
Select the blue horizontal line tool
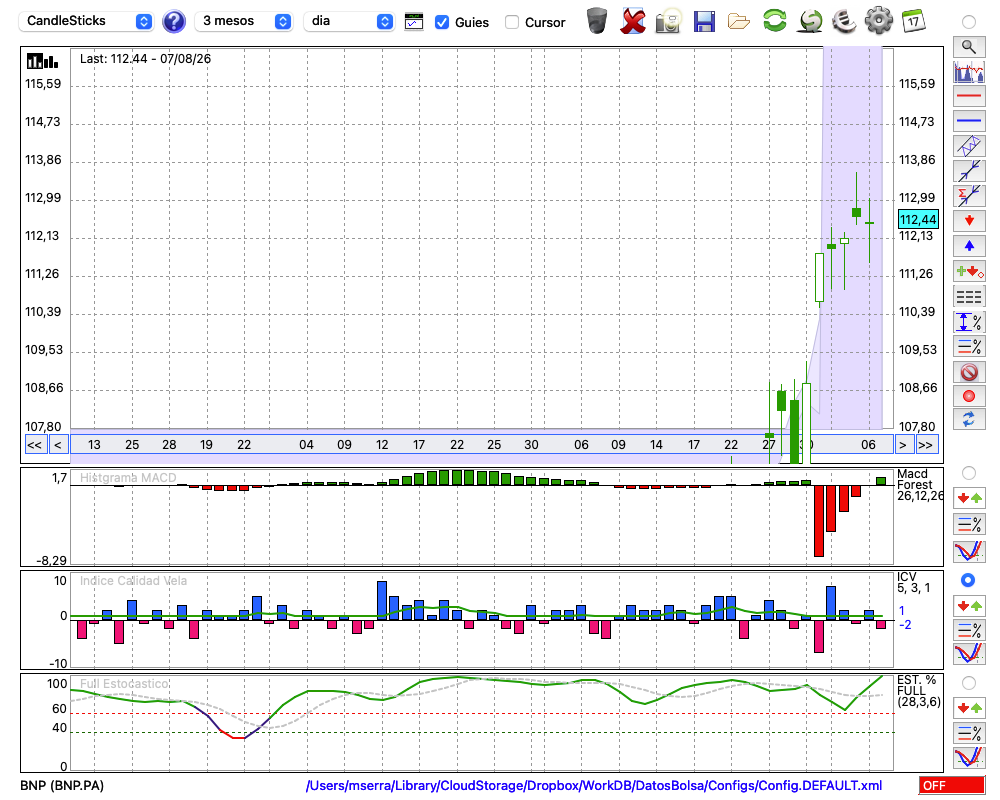[x=969, y=121]
